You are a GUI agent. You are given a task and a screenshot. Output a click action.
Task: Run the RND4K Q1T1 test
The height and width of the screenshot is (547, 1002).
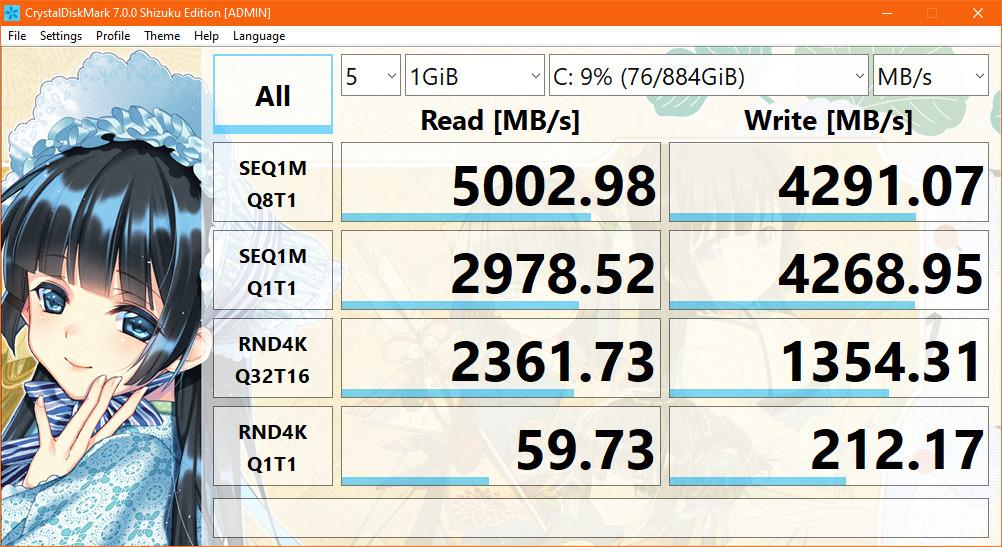coord(273,446)
